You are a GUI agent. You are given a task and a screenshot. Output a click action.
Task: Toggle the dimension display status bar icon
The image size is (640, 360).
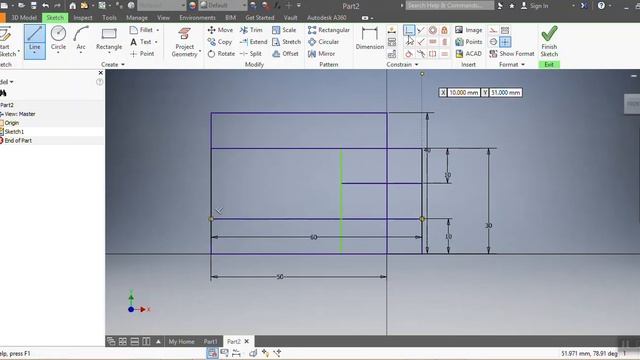click(x=236, y=353)
